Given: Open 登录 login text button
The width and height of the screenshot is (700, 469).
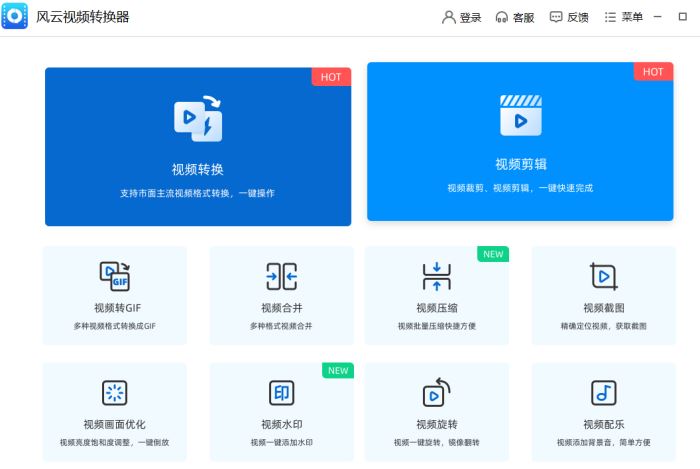Looking at the screenshot, I should pos(471,17).
